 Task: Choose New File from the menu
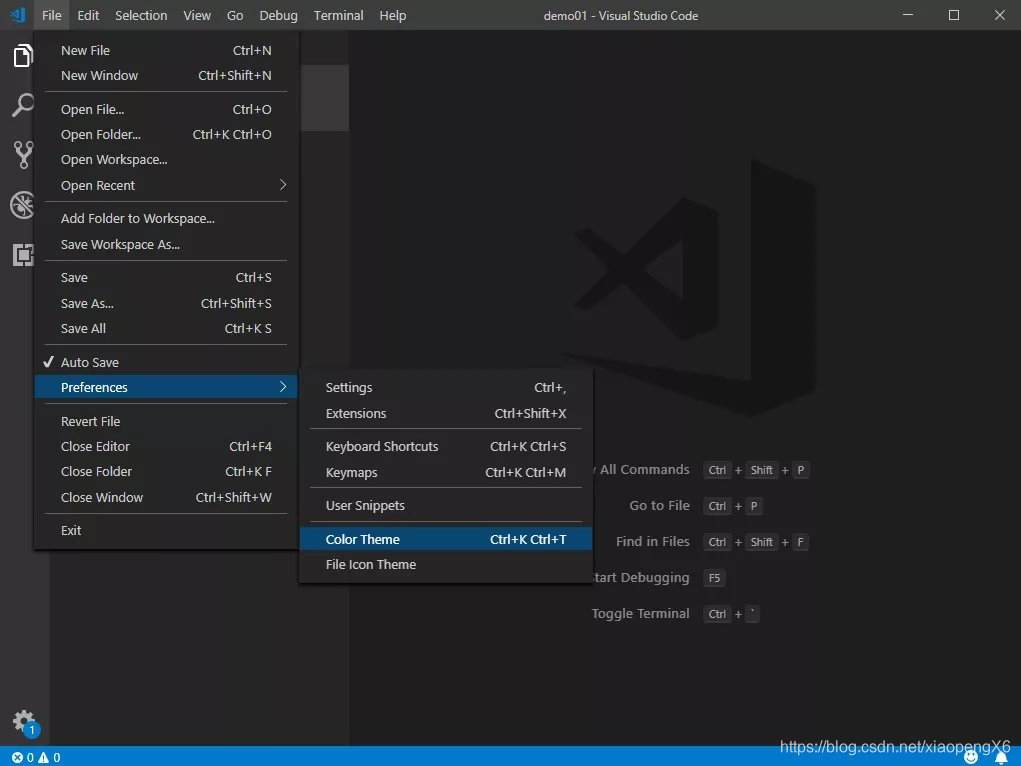pyautogui.click(x=166, y=50)
